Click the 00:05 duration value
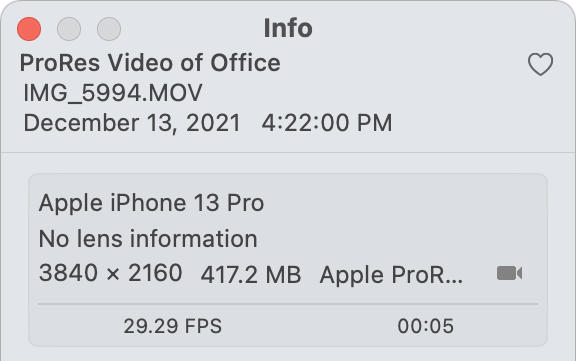This screenshot has width=576, height=361. tap(425, 326)
